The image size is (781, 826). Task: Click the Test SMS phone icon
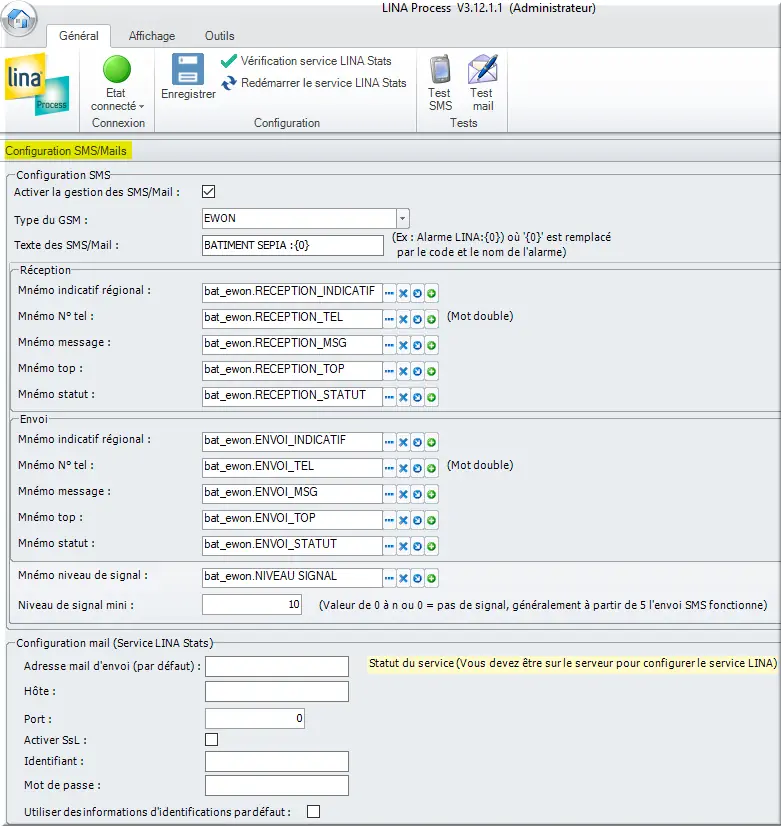[x=440, y=70]
